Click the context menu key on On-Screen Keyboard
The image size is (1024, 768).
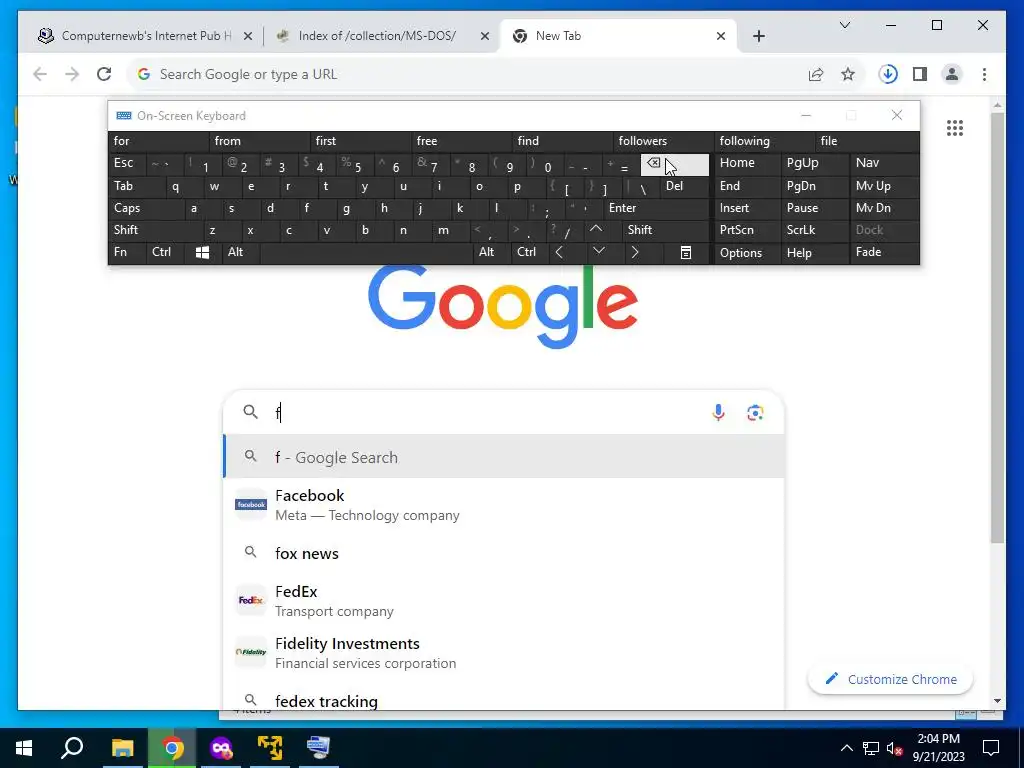click(x=686, y=253)
